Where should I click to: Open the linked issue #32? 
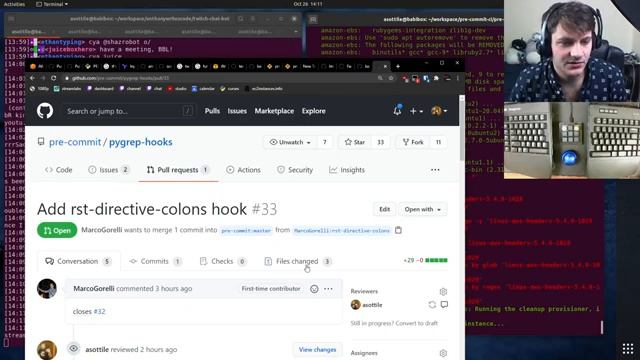(99, 311)
